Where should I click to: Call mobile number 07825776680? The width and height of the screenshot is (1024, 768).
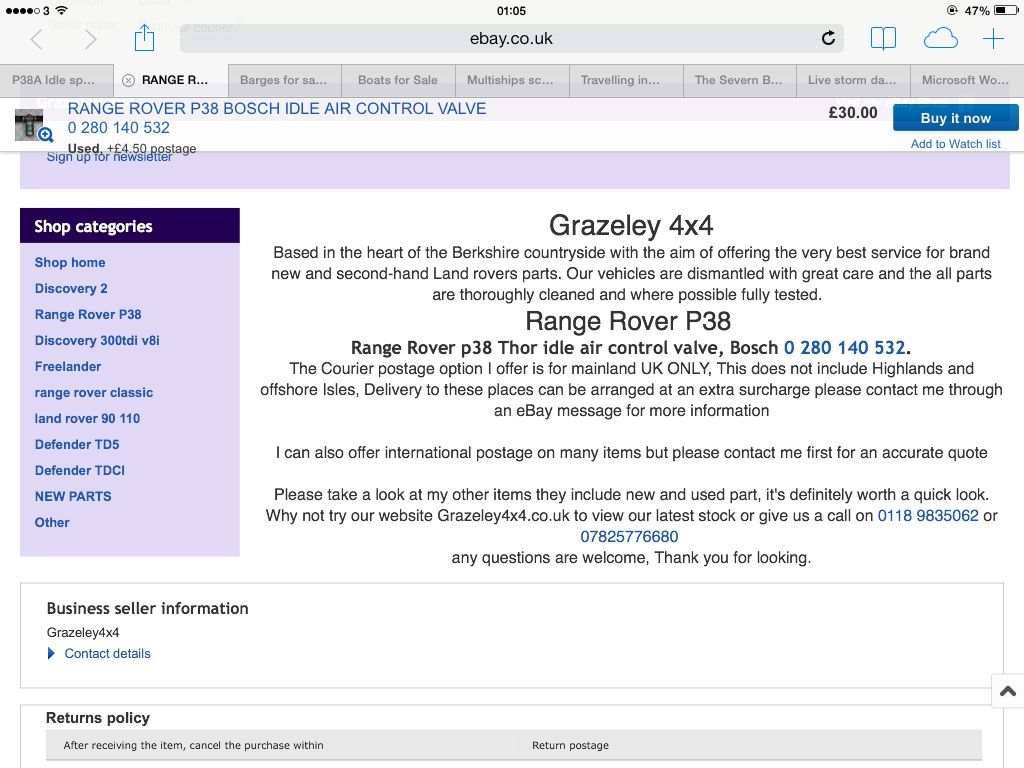(630, 537)
